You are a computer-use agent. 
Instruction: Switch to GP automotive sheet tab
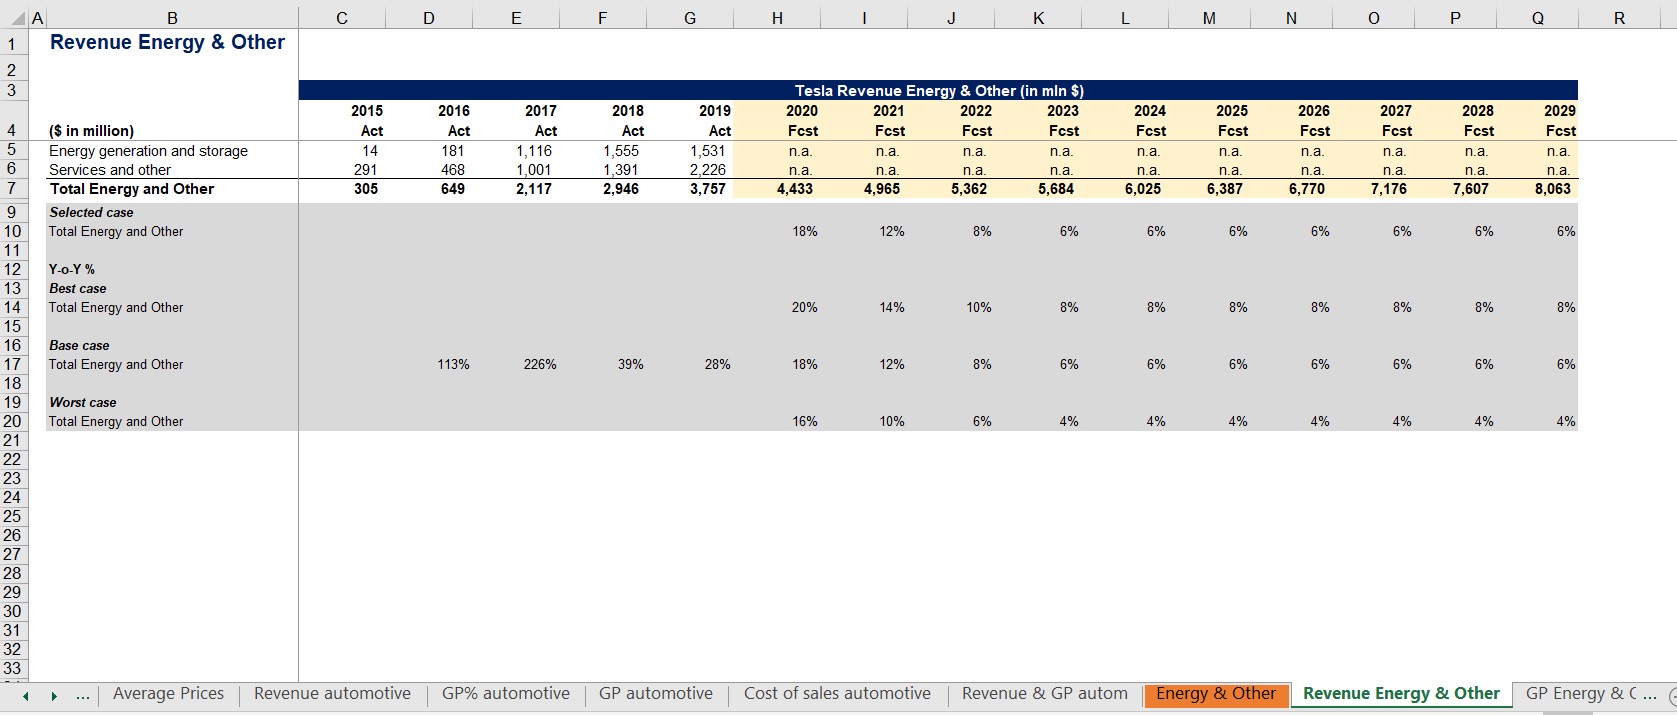656,694
